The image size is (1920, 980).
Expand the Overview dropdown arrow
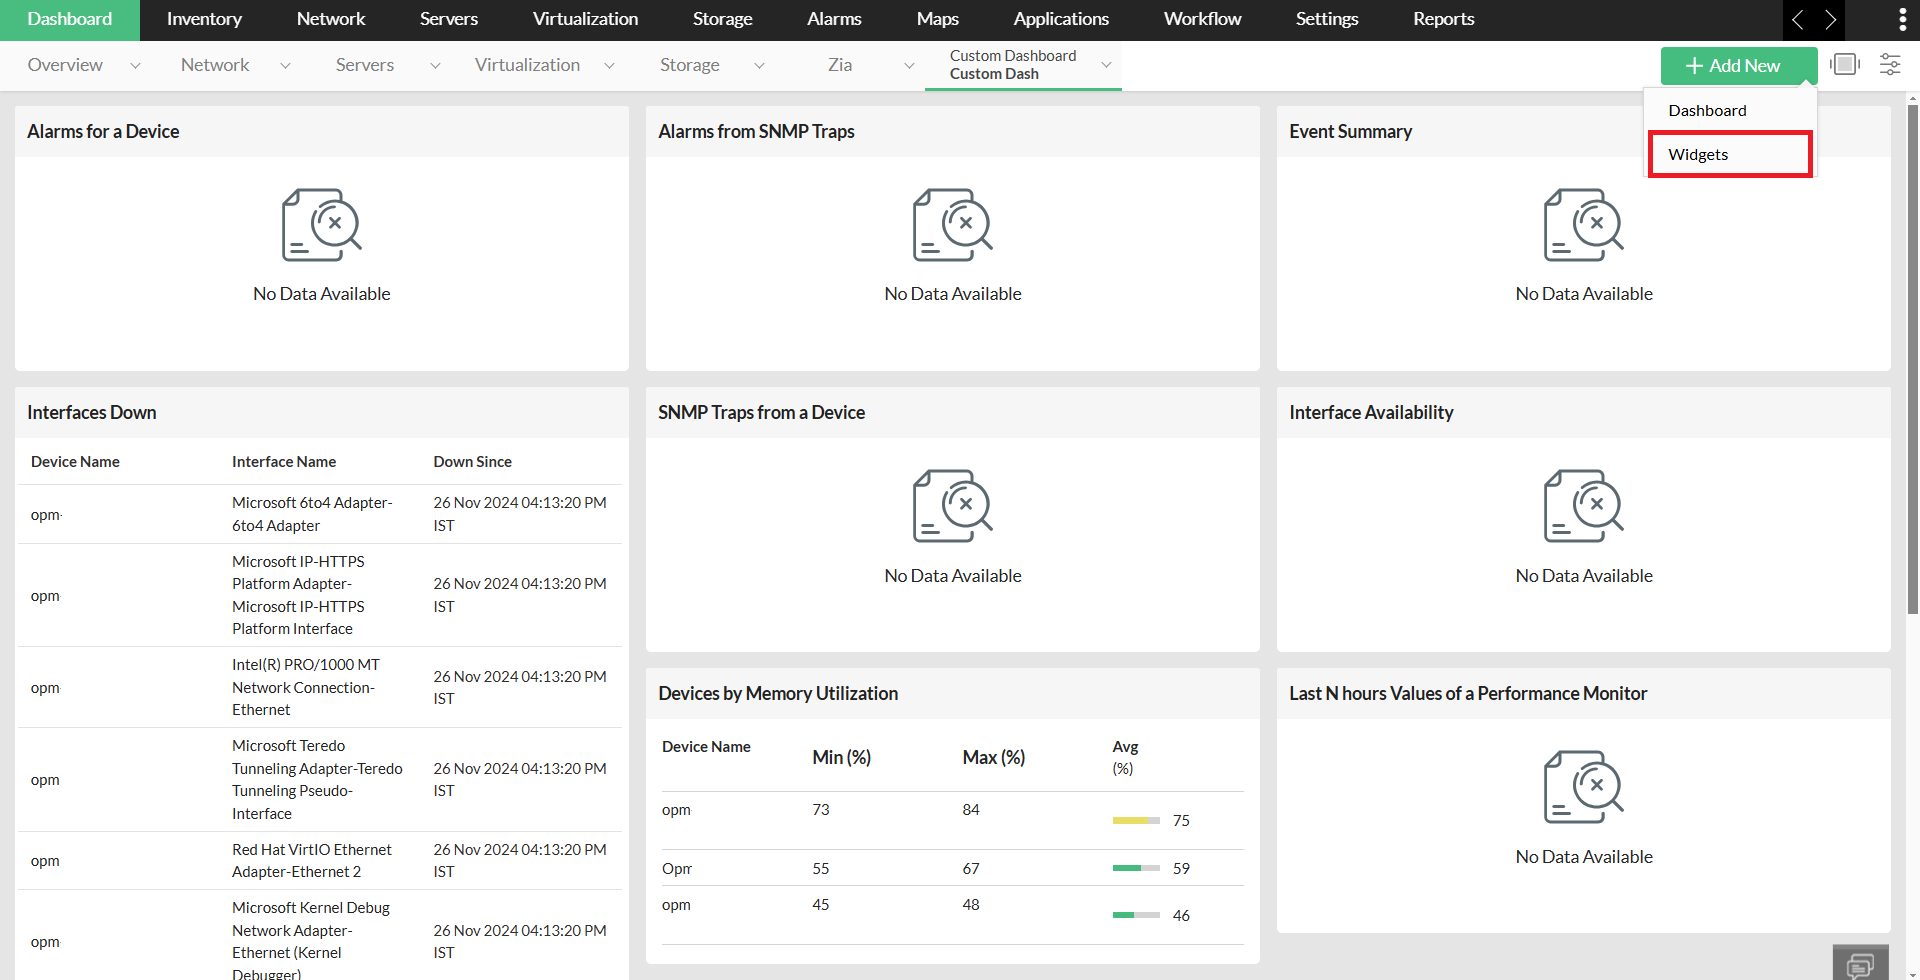click(x=135, y=66)
